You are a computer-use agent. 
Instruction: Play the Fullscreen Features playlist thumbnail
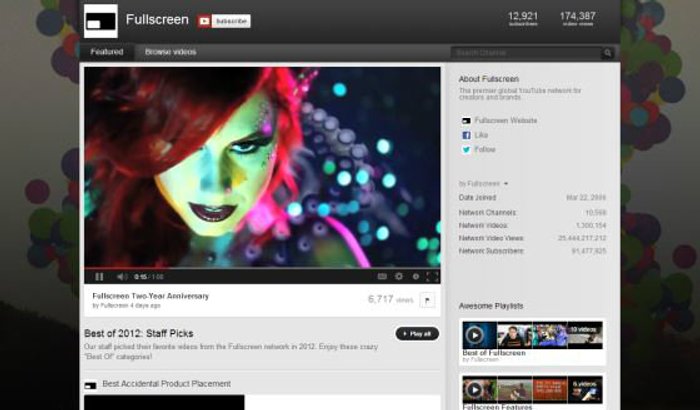pos(532,389)
